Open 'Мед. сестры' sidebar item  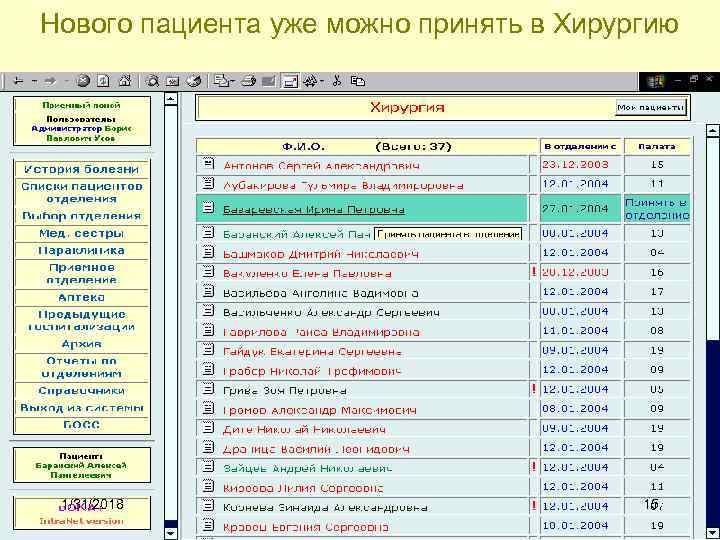click(81, 233)
